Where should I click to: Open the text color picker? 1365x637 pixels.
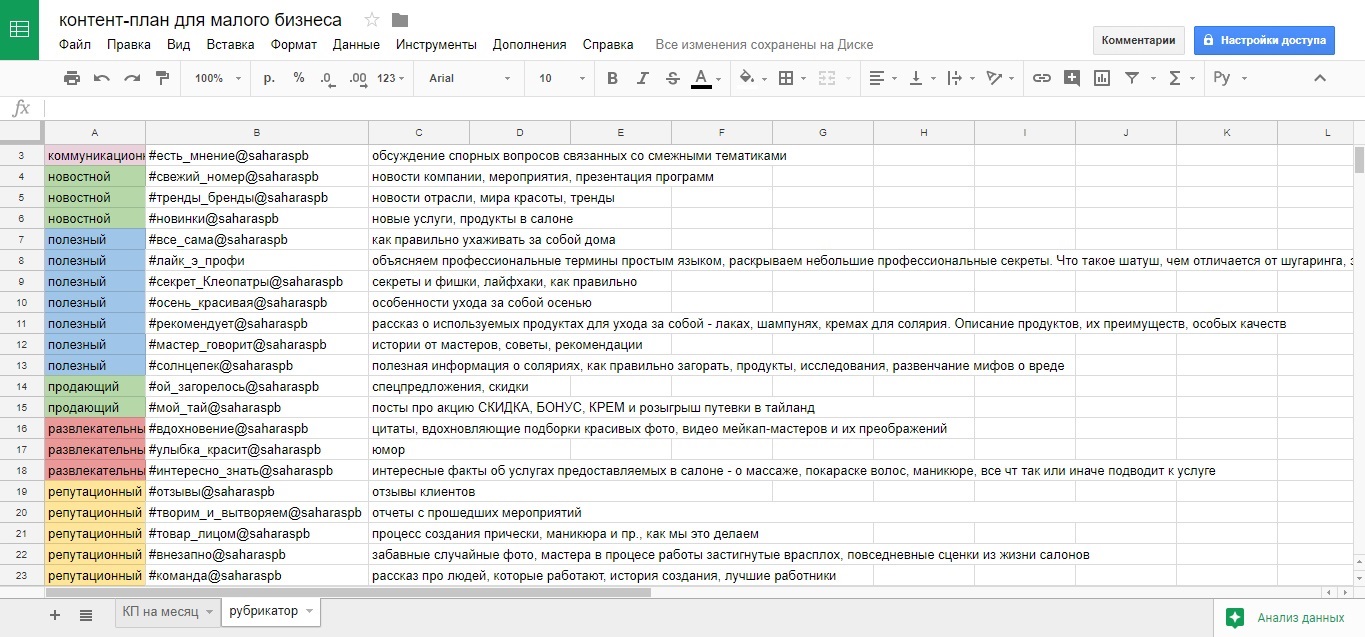pos(706,78)
